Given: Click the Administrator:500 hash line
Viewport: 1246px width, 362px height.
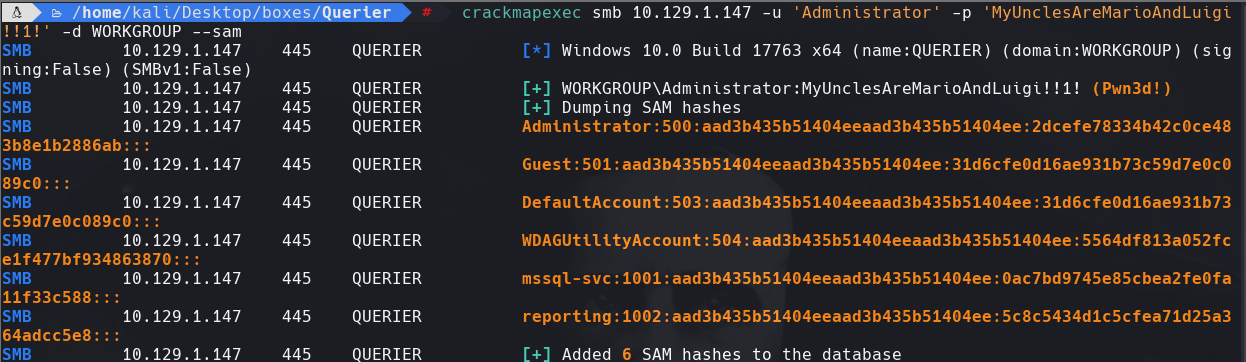Looking at the screenshot, I should [877, 127].
